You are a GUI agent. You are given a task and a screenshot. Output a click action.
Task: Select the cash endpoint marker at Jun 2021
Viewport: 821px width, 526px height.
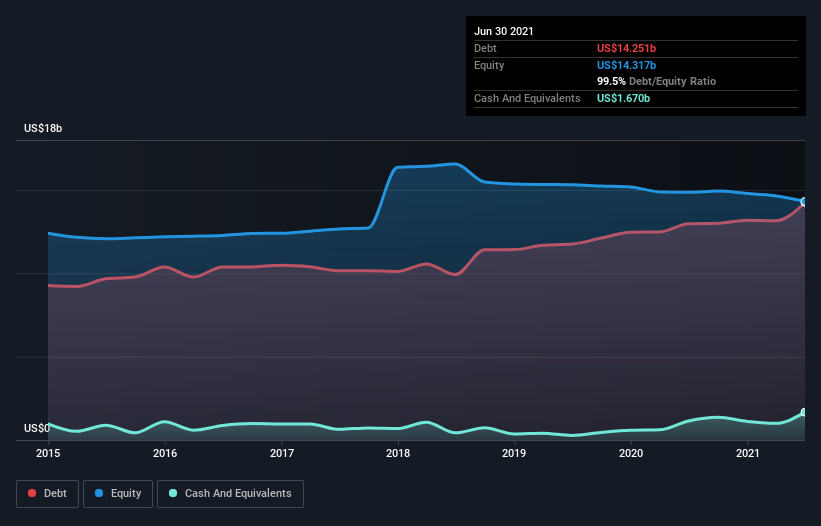[x=804, y=412]
